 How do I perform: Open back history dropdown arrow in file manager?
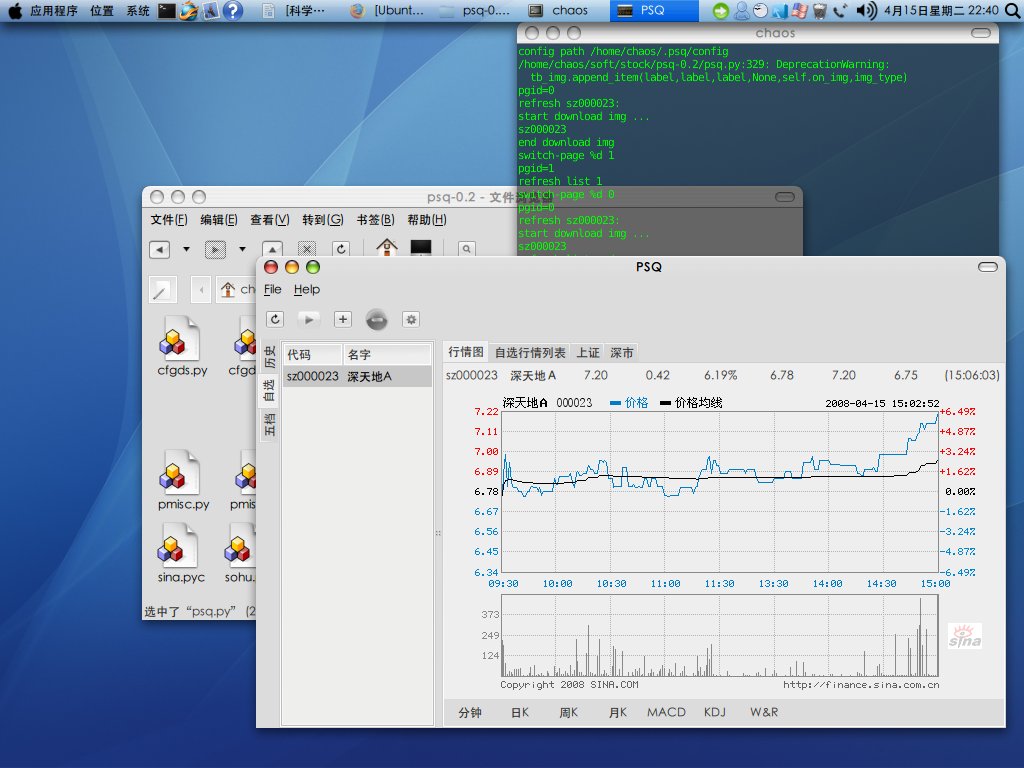pos(186,249)
